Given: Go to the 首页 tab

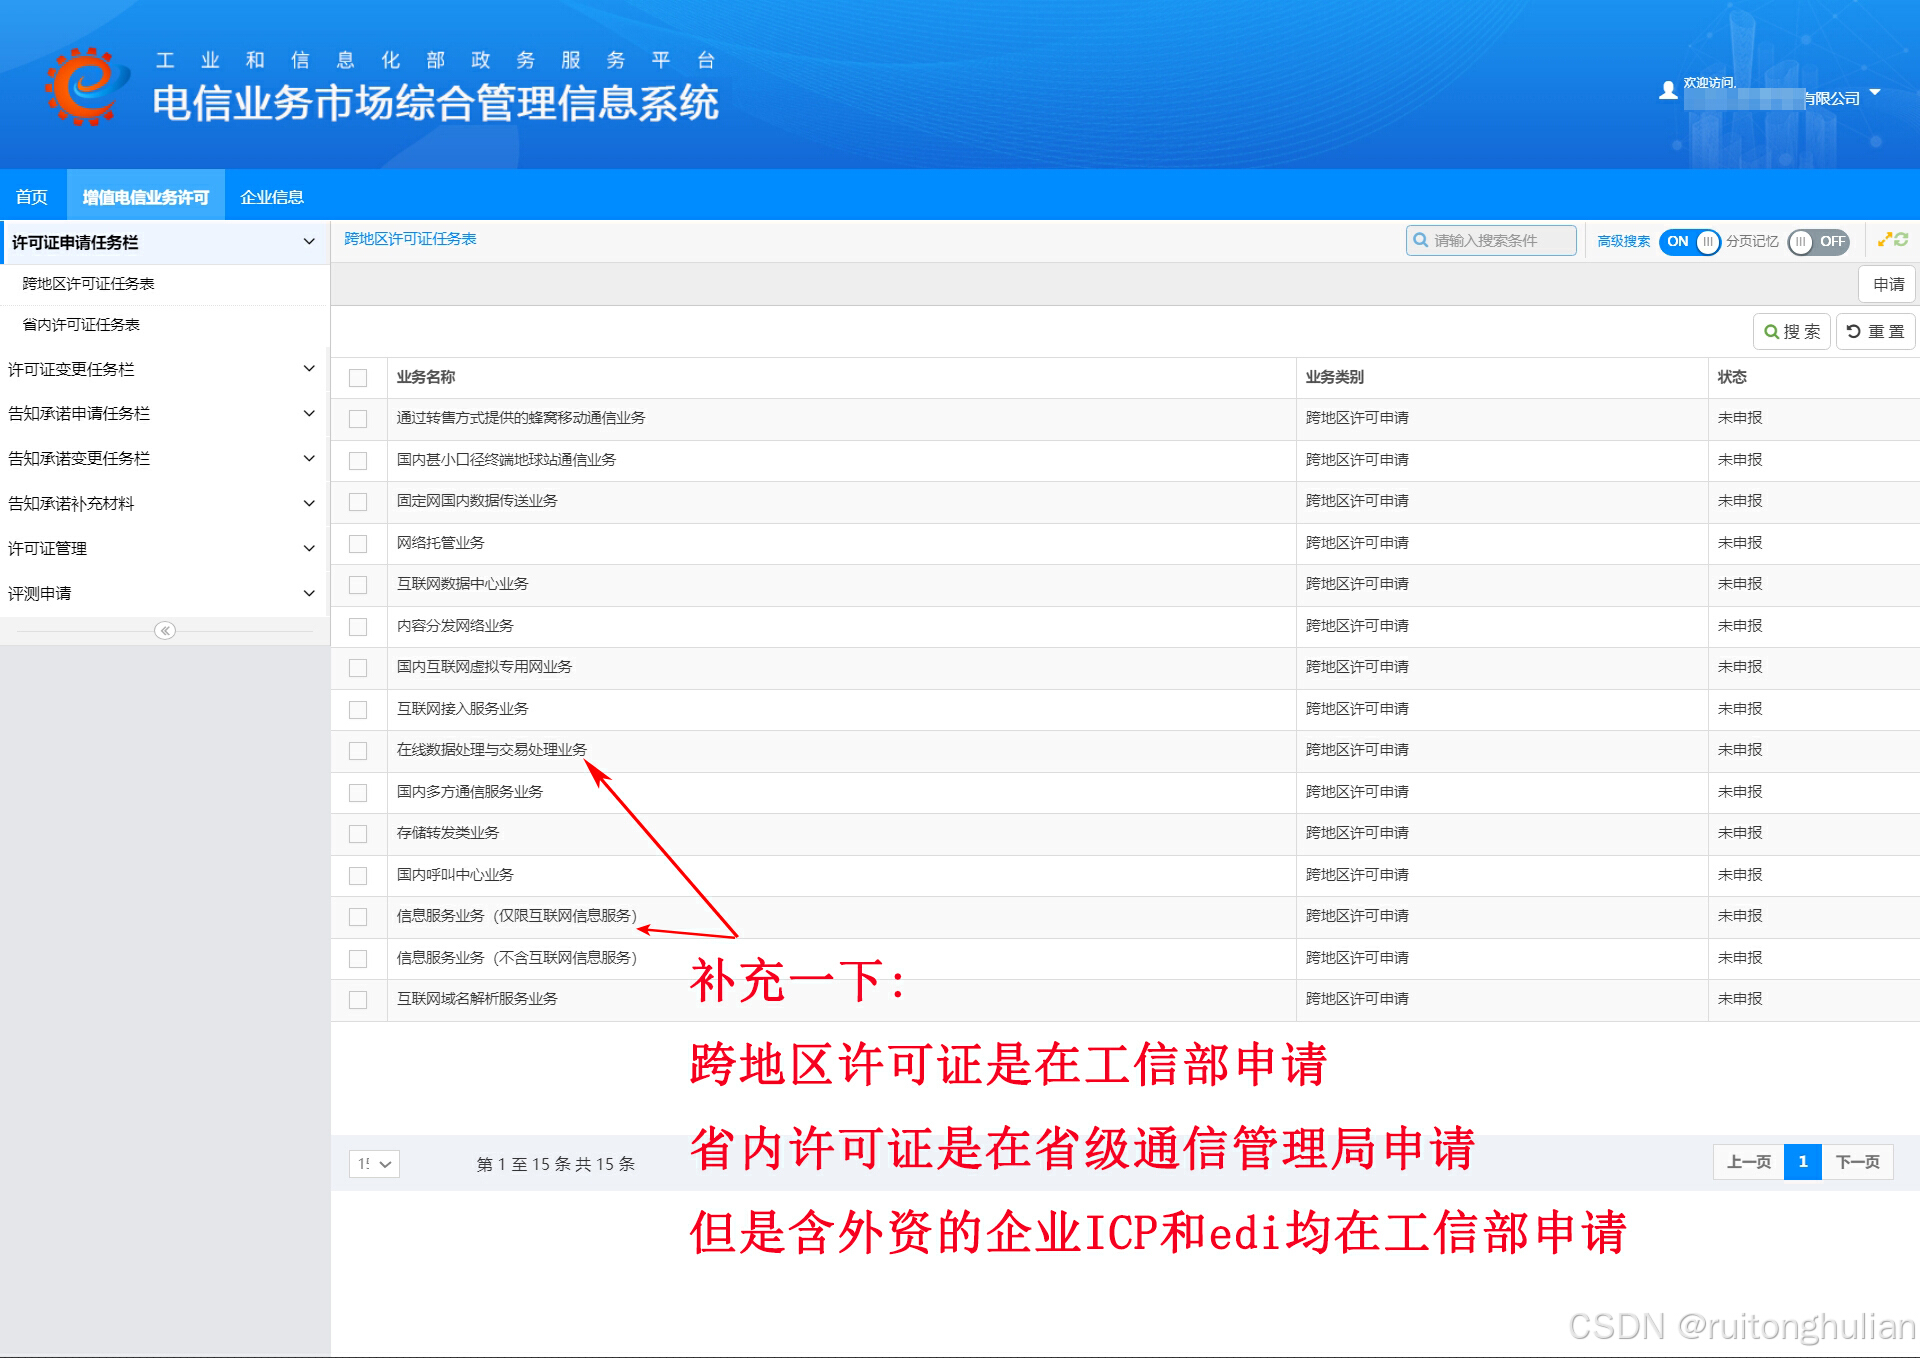Looking at the screenshot, I should point(32,197).
